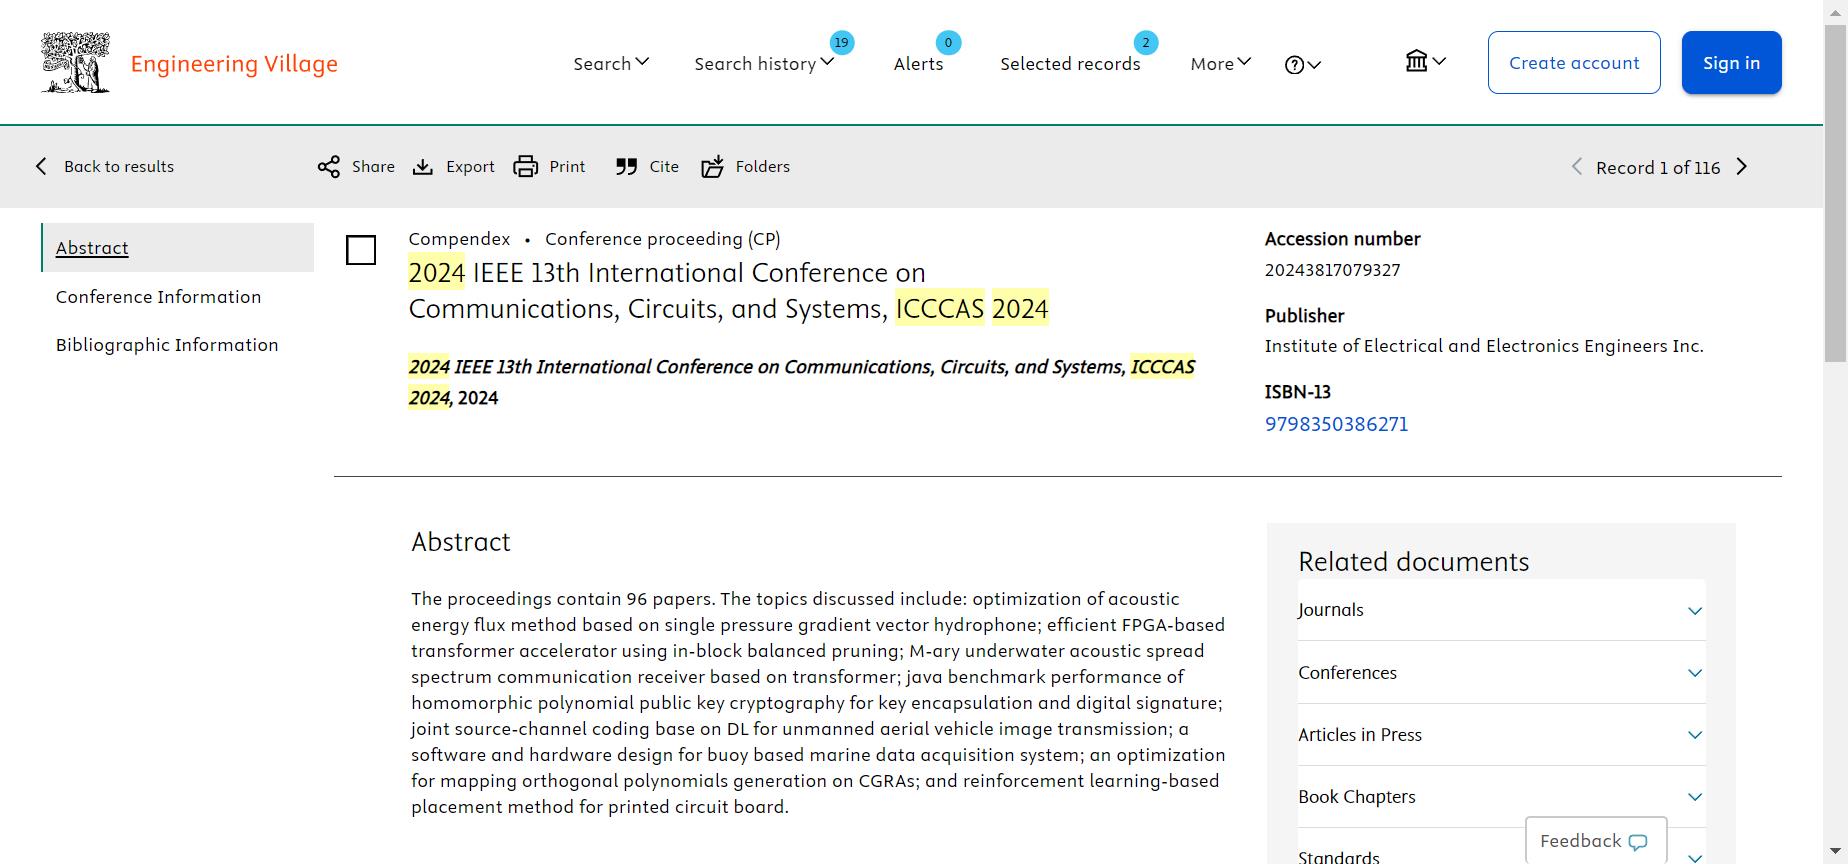Click the Search history count badge 19
1848x864 pixels.
pyautogui.click(x=842, y=42)
